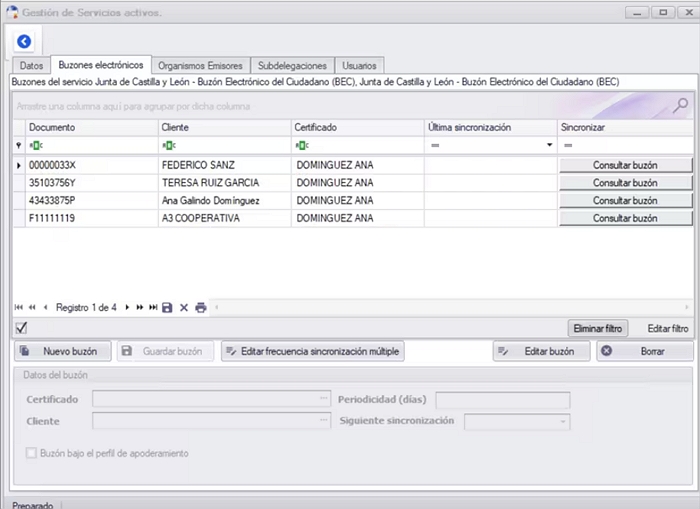
Task: Click the Registro 1 de 4 label
Action: [86, 307]
